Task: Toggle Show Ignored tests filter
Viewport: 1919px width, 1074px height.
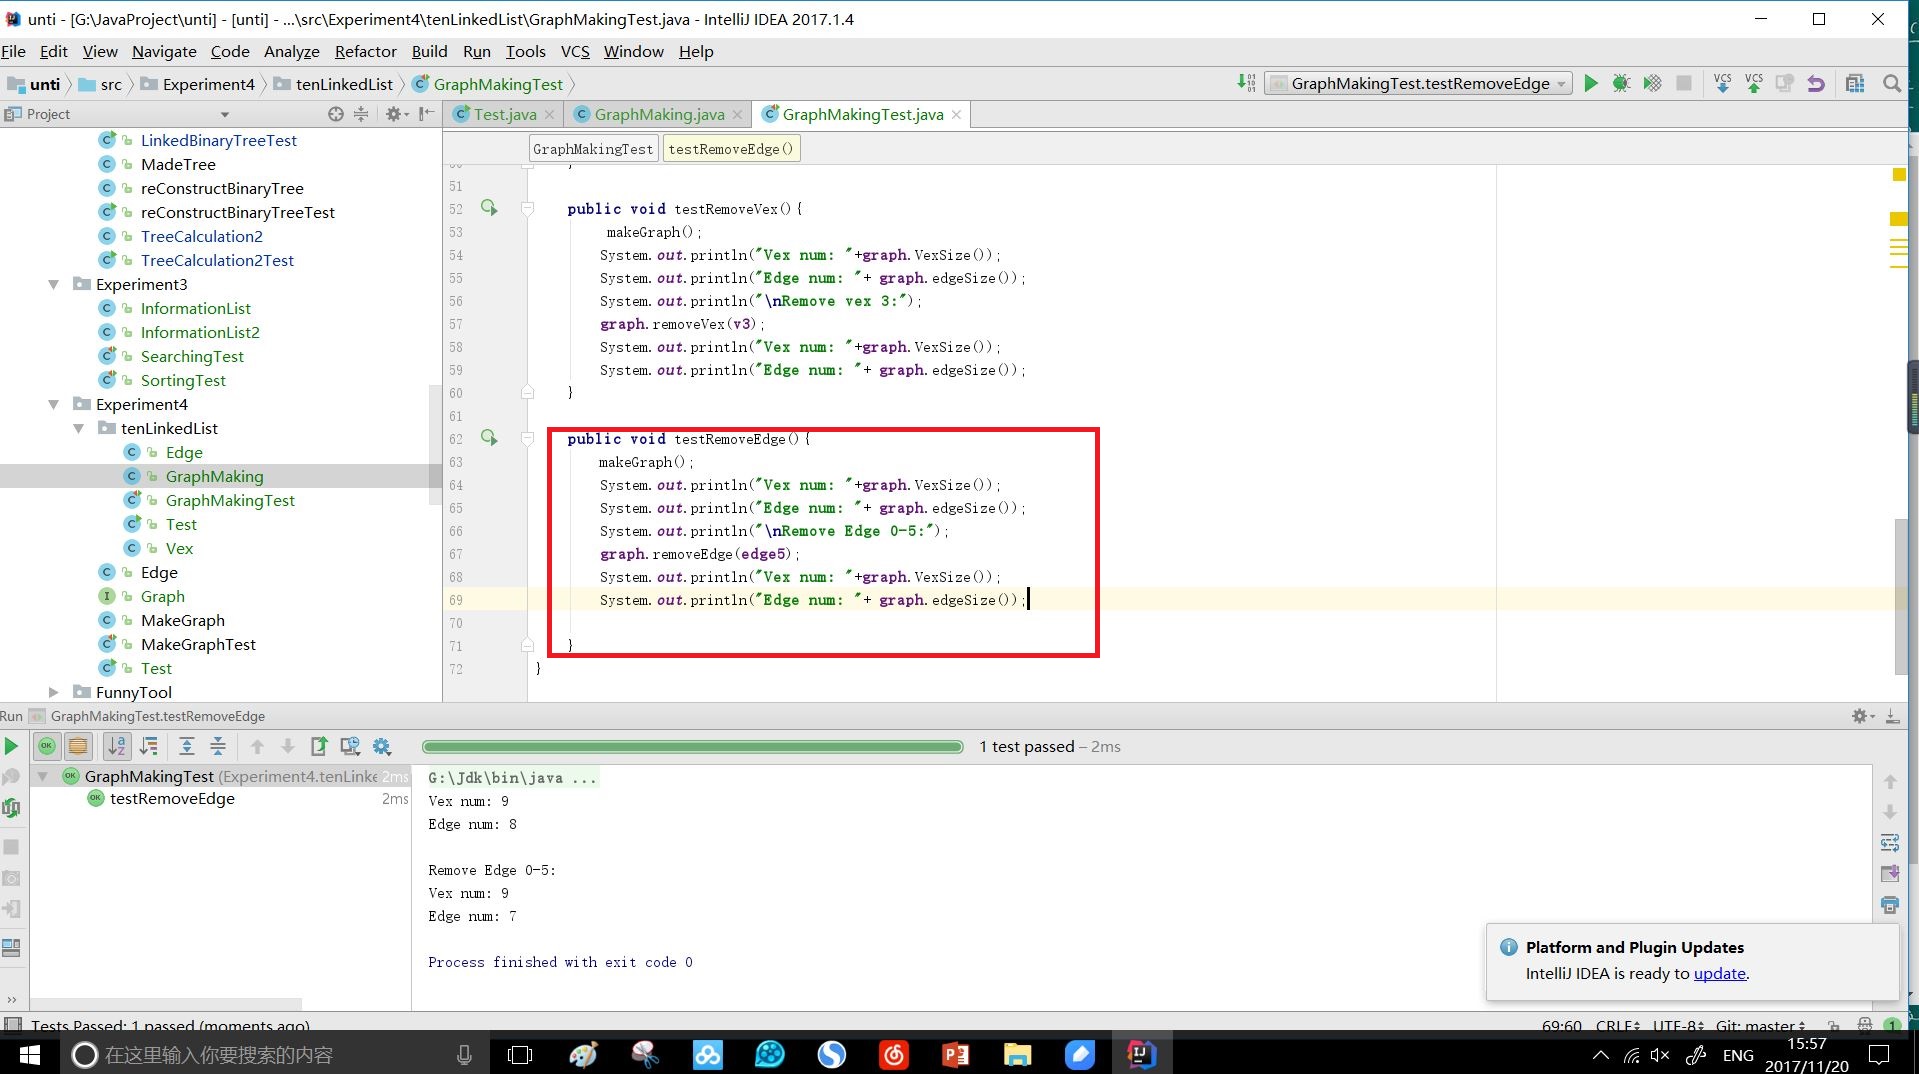Action: pyautogui.click(x=78, y=746)
